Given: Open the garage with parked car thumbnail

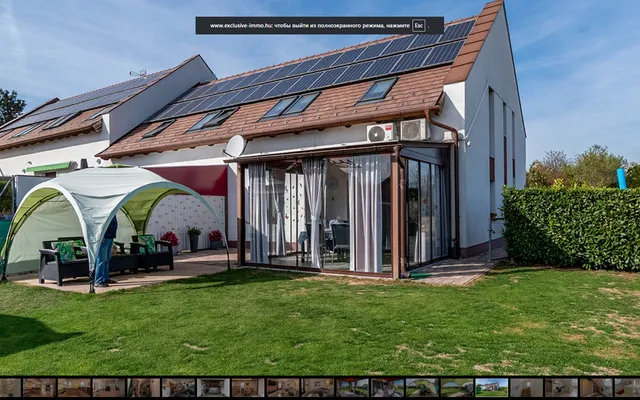Looking at the screenshot, I should click(213, 388).
